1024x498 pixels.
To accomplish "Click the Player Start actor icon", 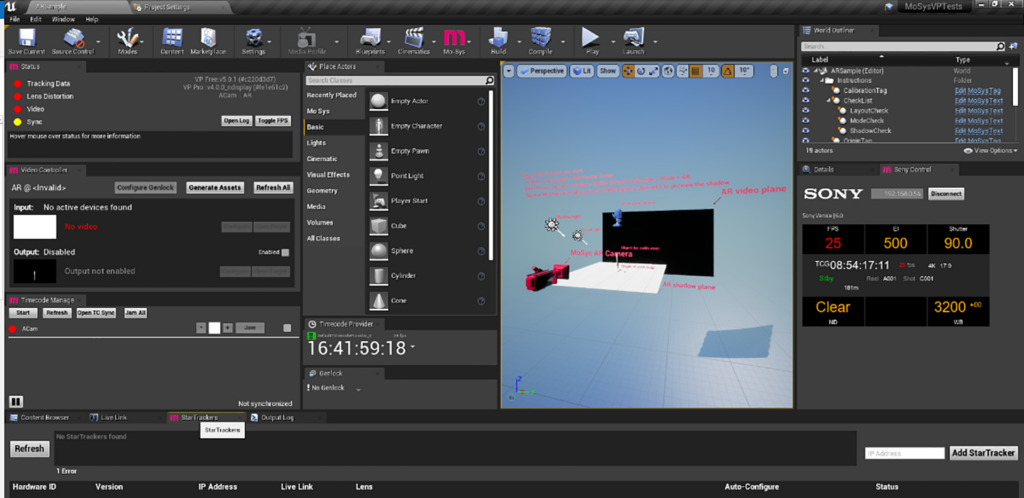I will pyautogui.click(x=378, y=201).
